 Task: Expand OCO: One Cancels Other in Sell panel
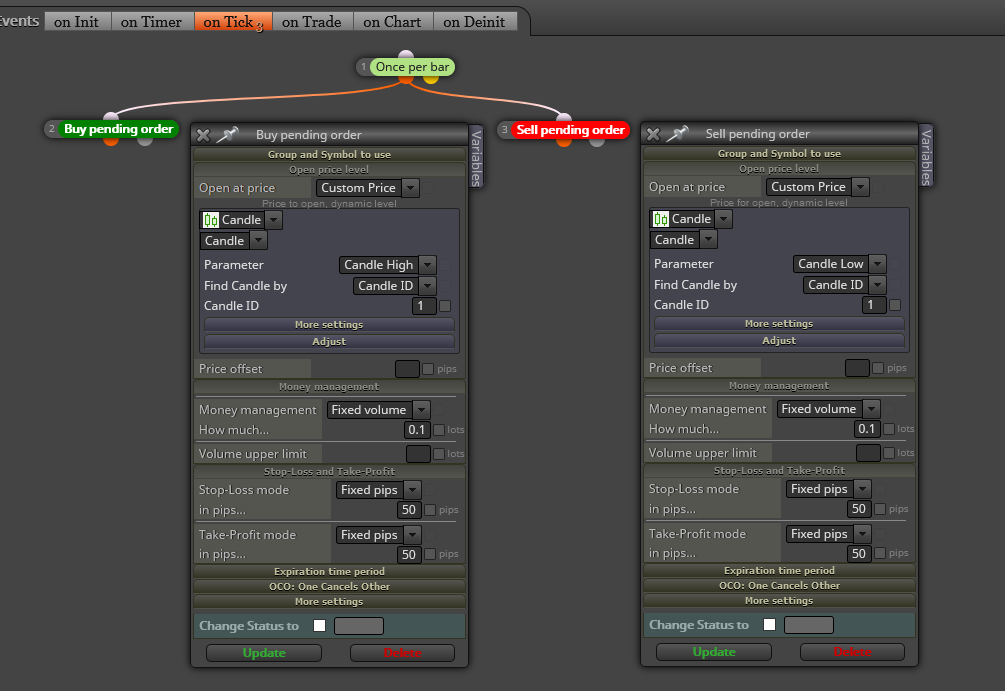[x=779, y=585]
